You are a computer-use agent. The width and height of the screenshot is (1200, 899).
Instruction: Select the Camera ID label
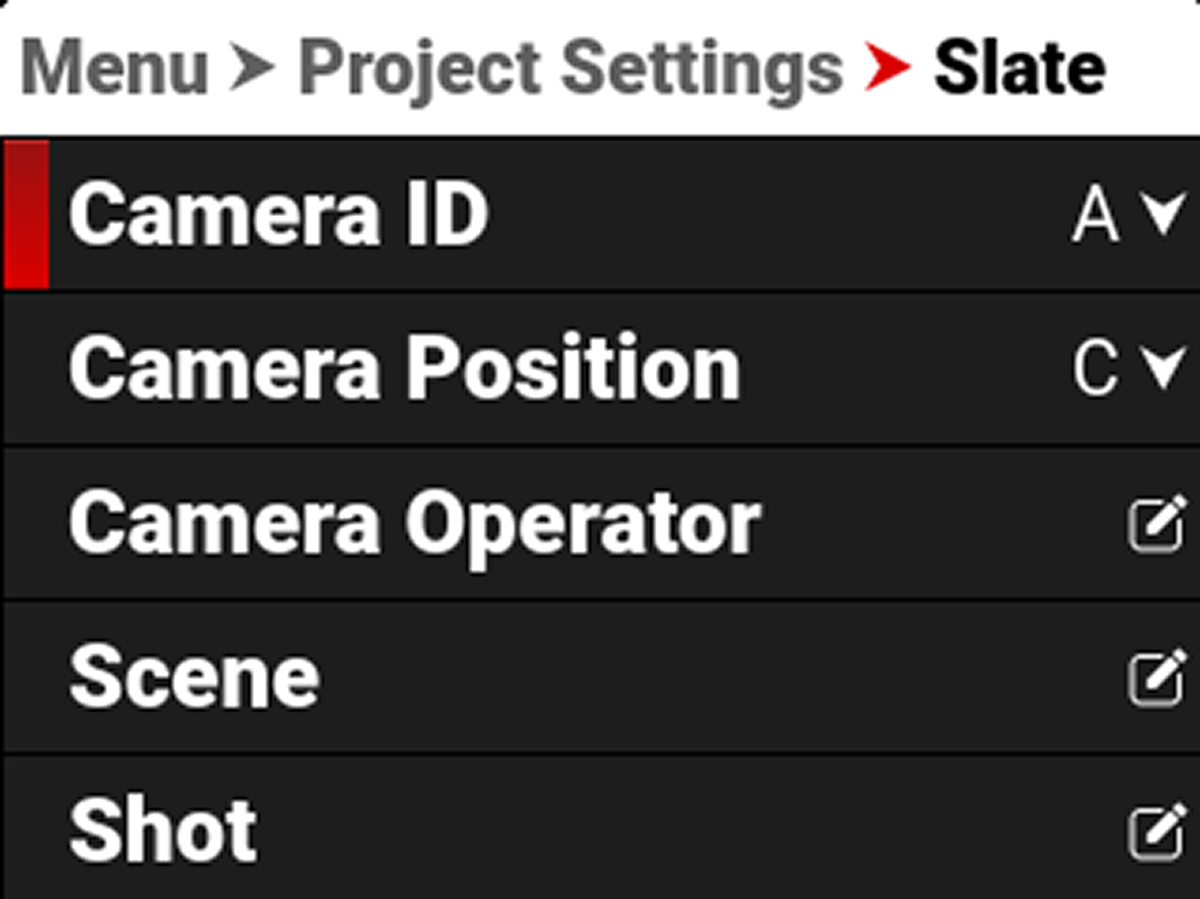278,215
